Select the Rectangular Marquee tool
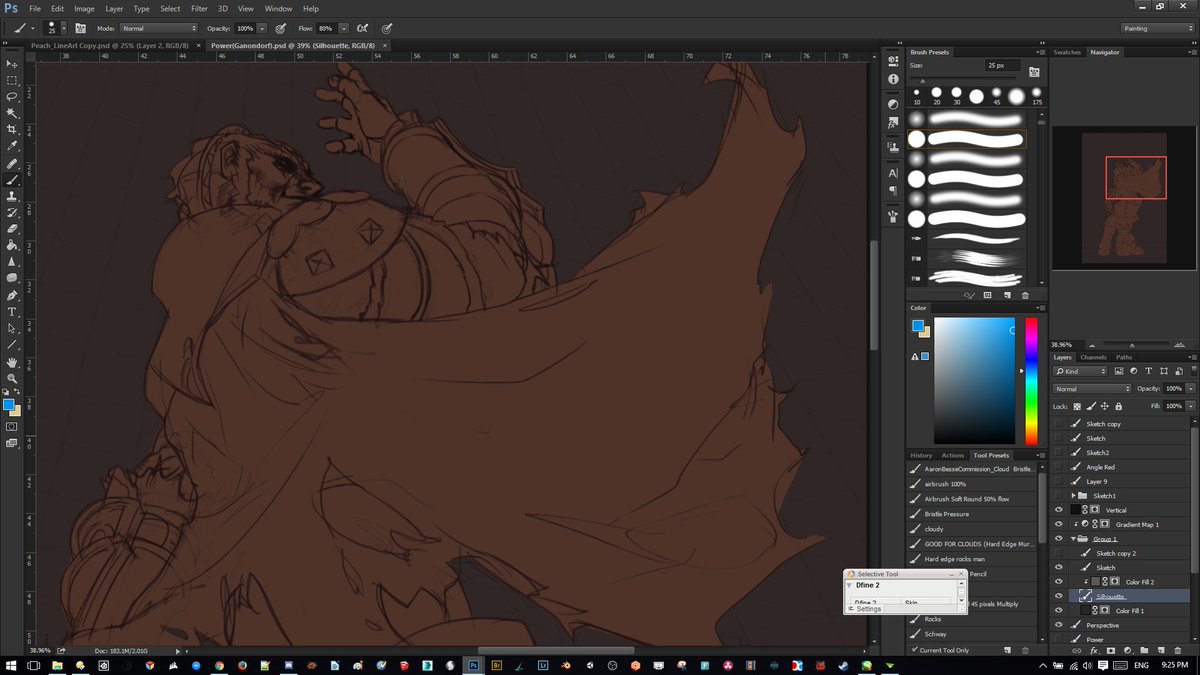This screenshot has width=1200, height=675. 12,80
